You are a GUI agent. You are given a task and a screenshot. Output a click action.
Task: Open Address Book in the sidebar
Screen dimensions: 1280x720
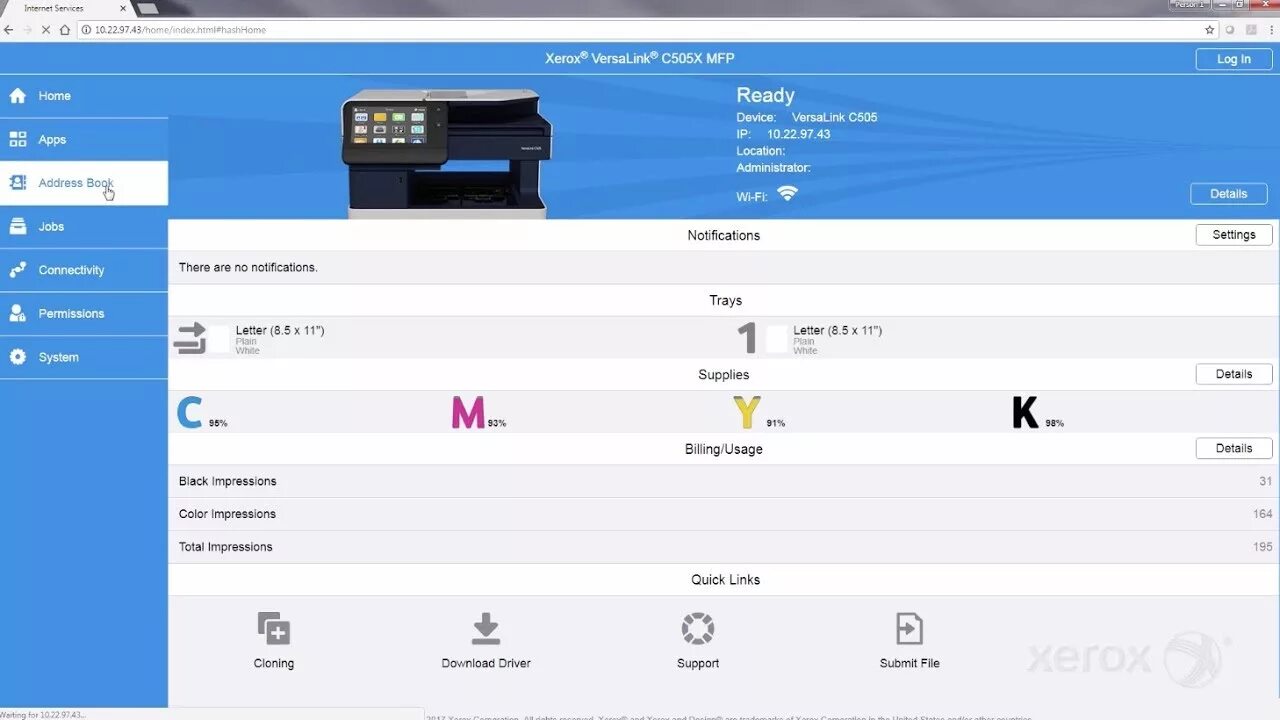coord(84,183)
